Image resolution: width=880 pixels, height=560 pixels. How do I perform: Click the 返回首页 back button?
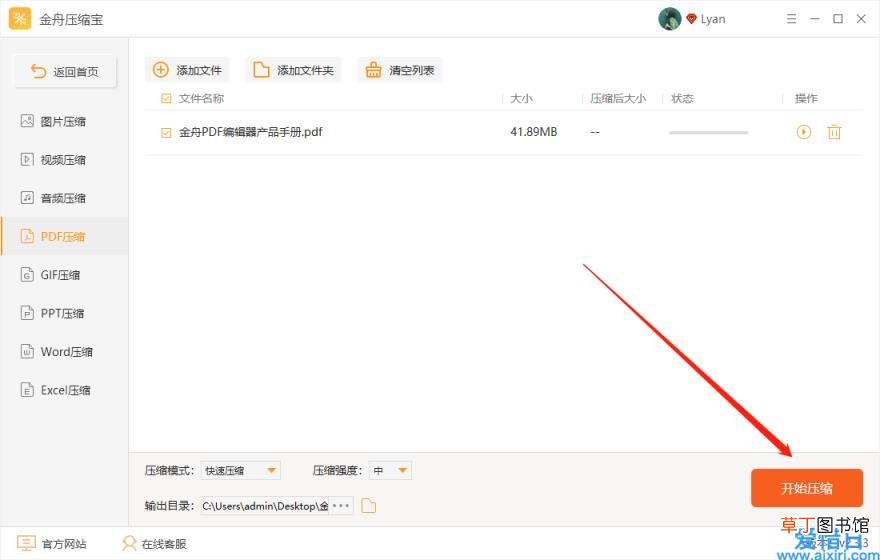(66, 71)
